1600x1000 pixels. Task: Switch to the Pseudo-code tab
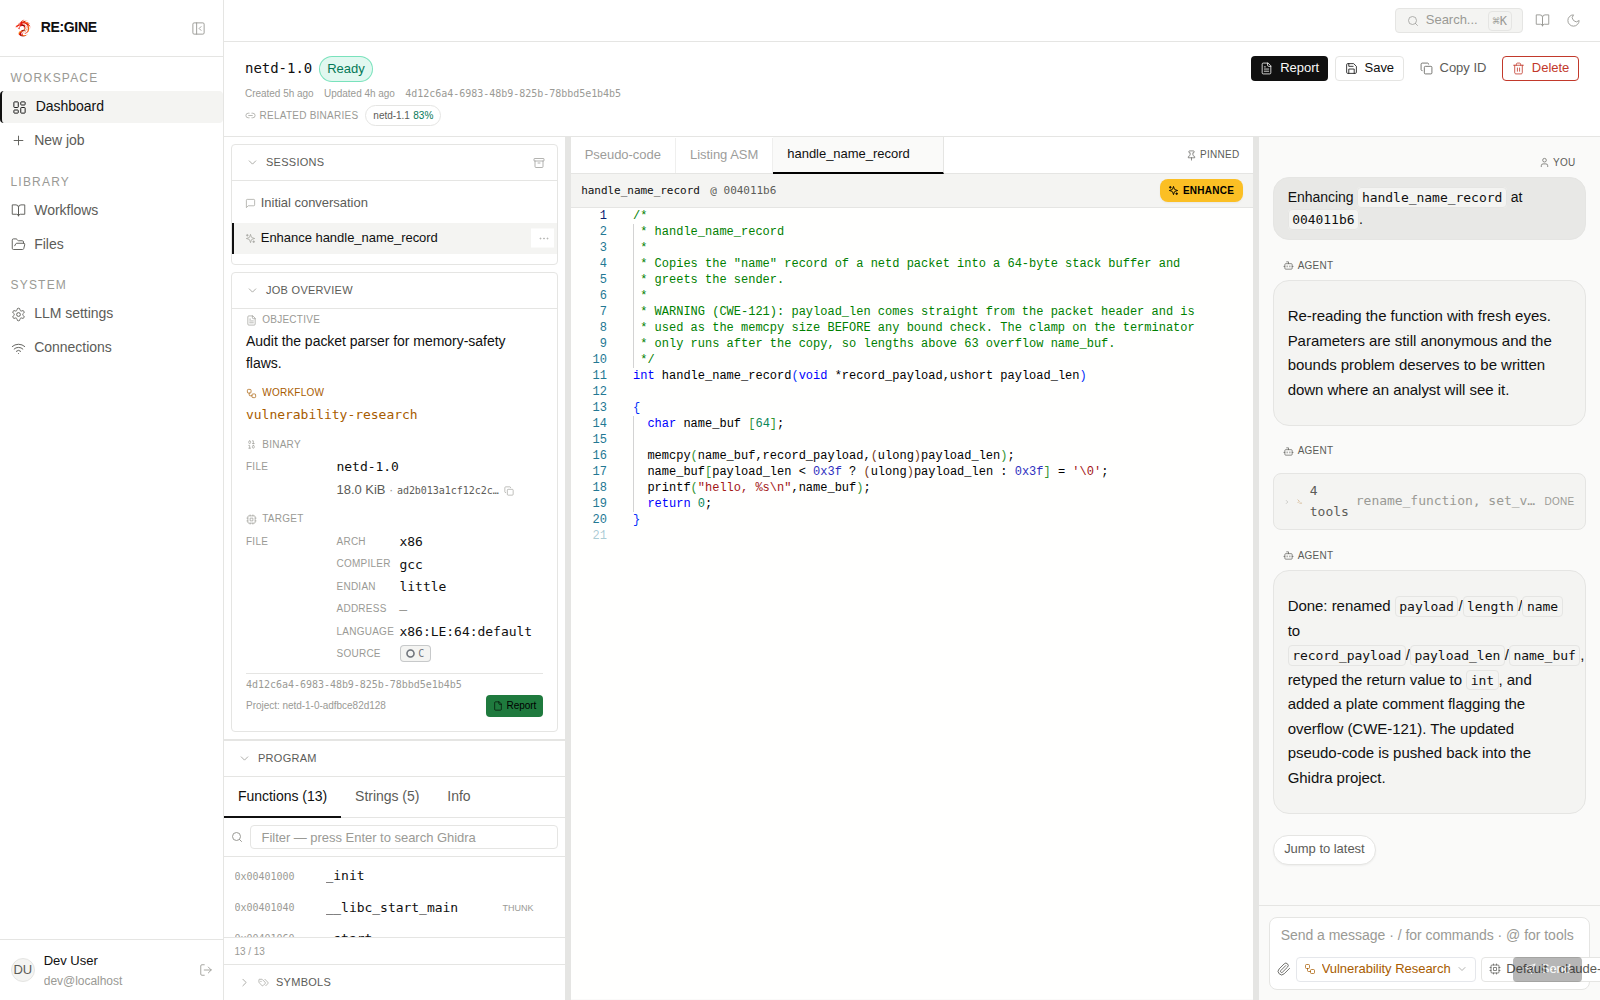pyautogui.click(x=622, y=154)
